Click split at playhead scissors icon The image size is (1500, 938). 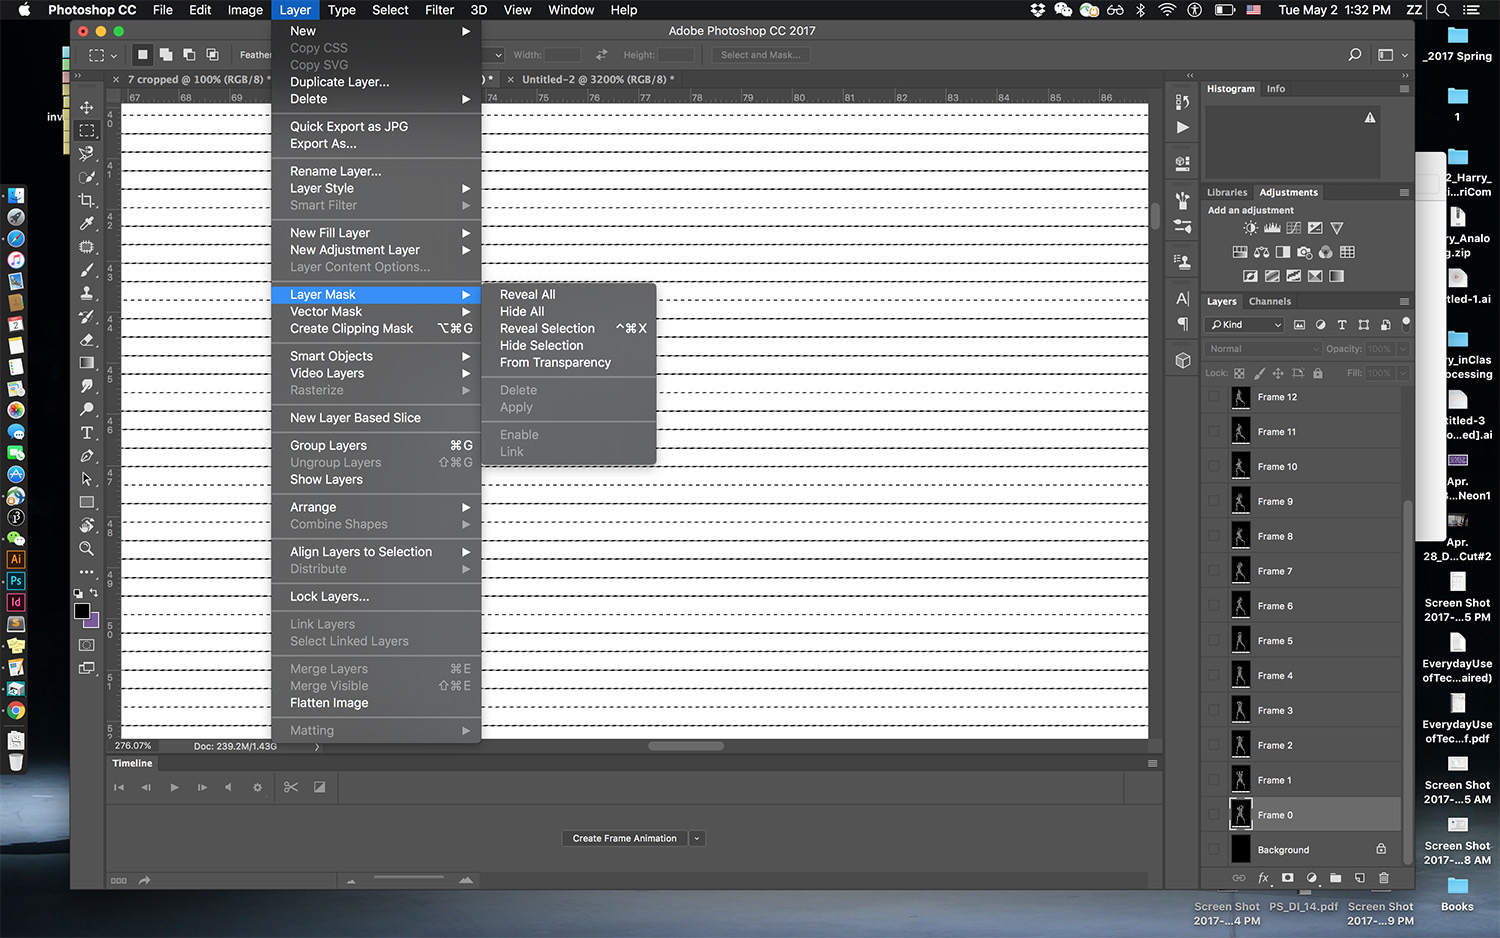(x=291, y=787)
